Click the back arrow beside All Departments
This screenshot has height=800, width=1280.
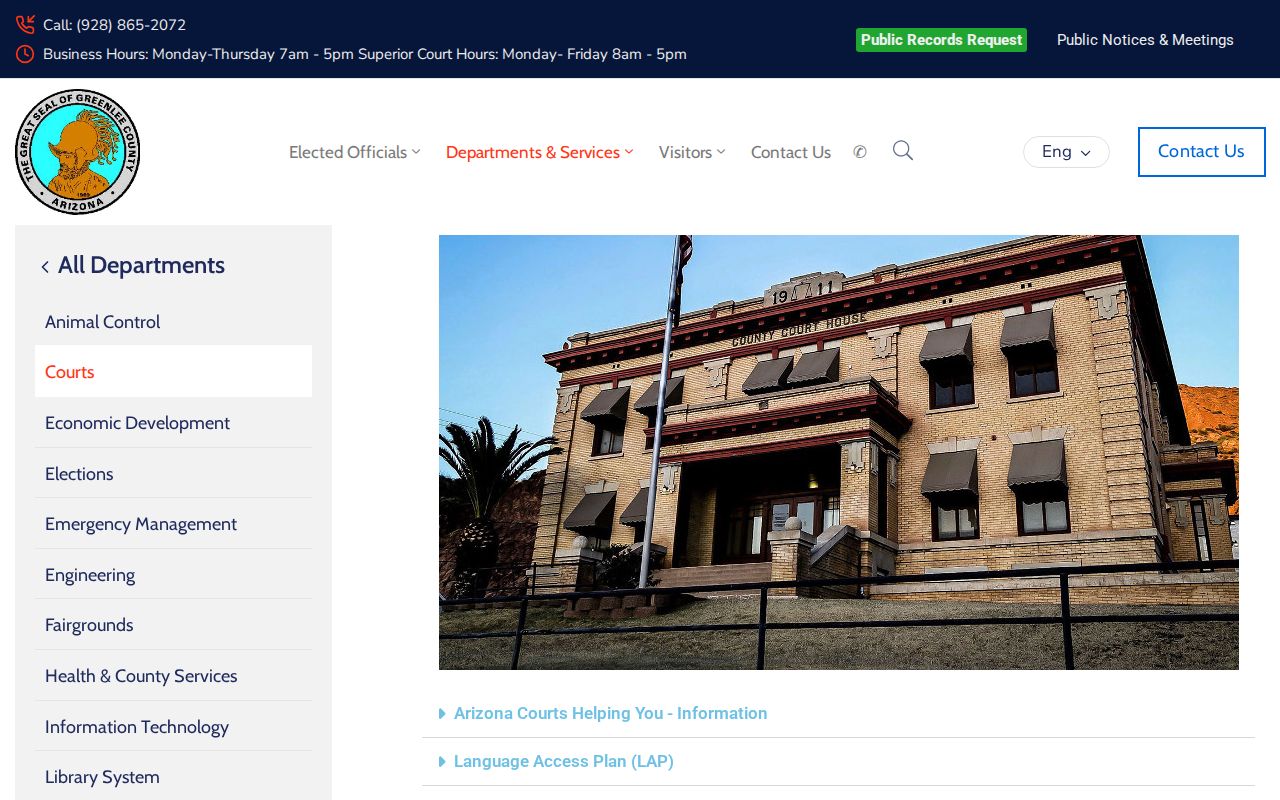(45, 266)
